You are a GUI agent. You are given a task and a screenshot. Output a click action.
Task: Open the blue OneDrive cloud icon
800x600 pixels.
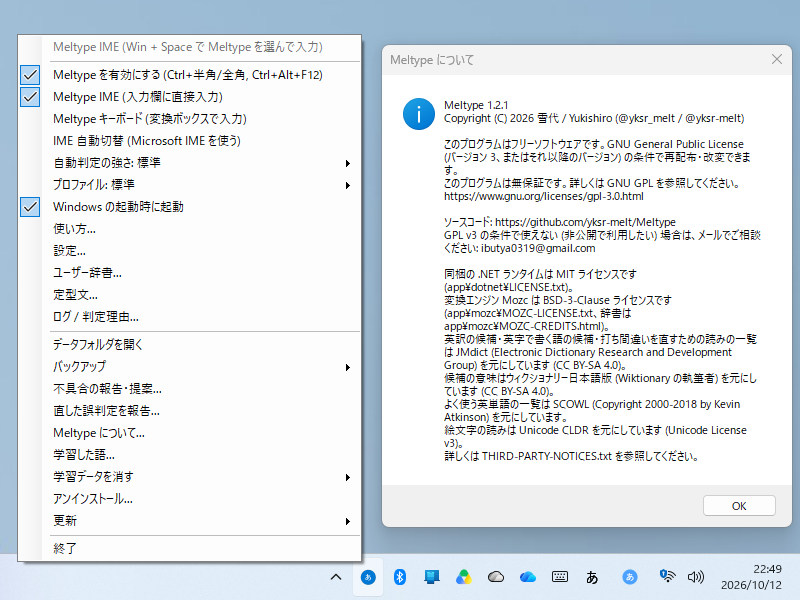(x=528, y=577)
